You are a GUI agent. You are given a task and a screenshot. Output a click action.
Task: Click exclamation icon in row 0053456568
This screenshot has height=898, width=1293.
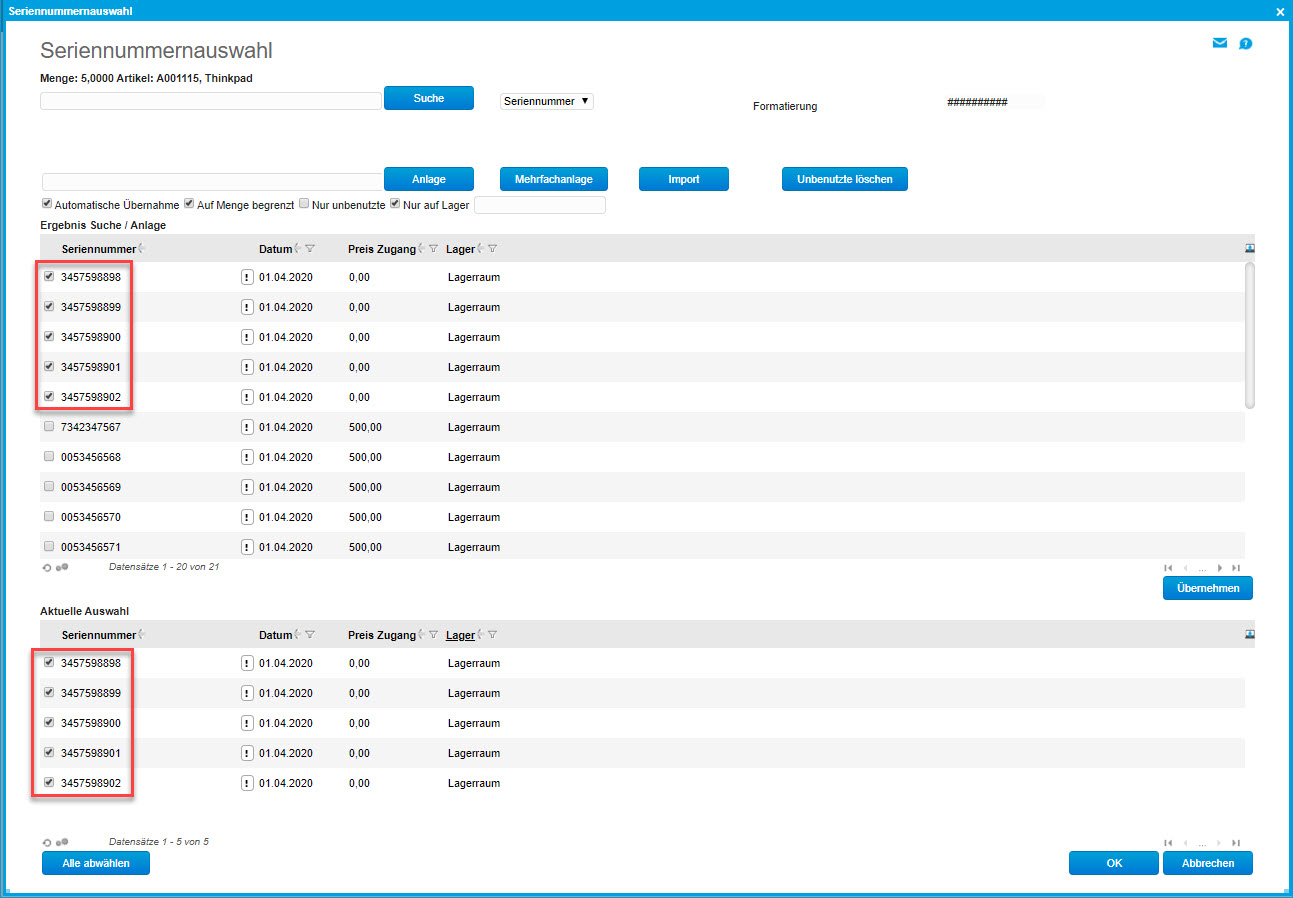[x=247, y=457]
